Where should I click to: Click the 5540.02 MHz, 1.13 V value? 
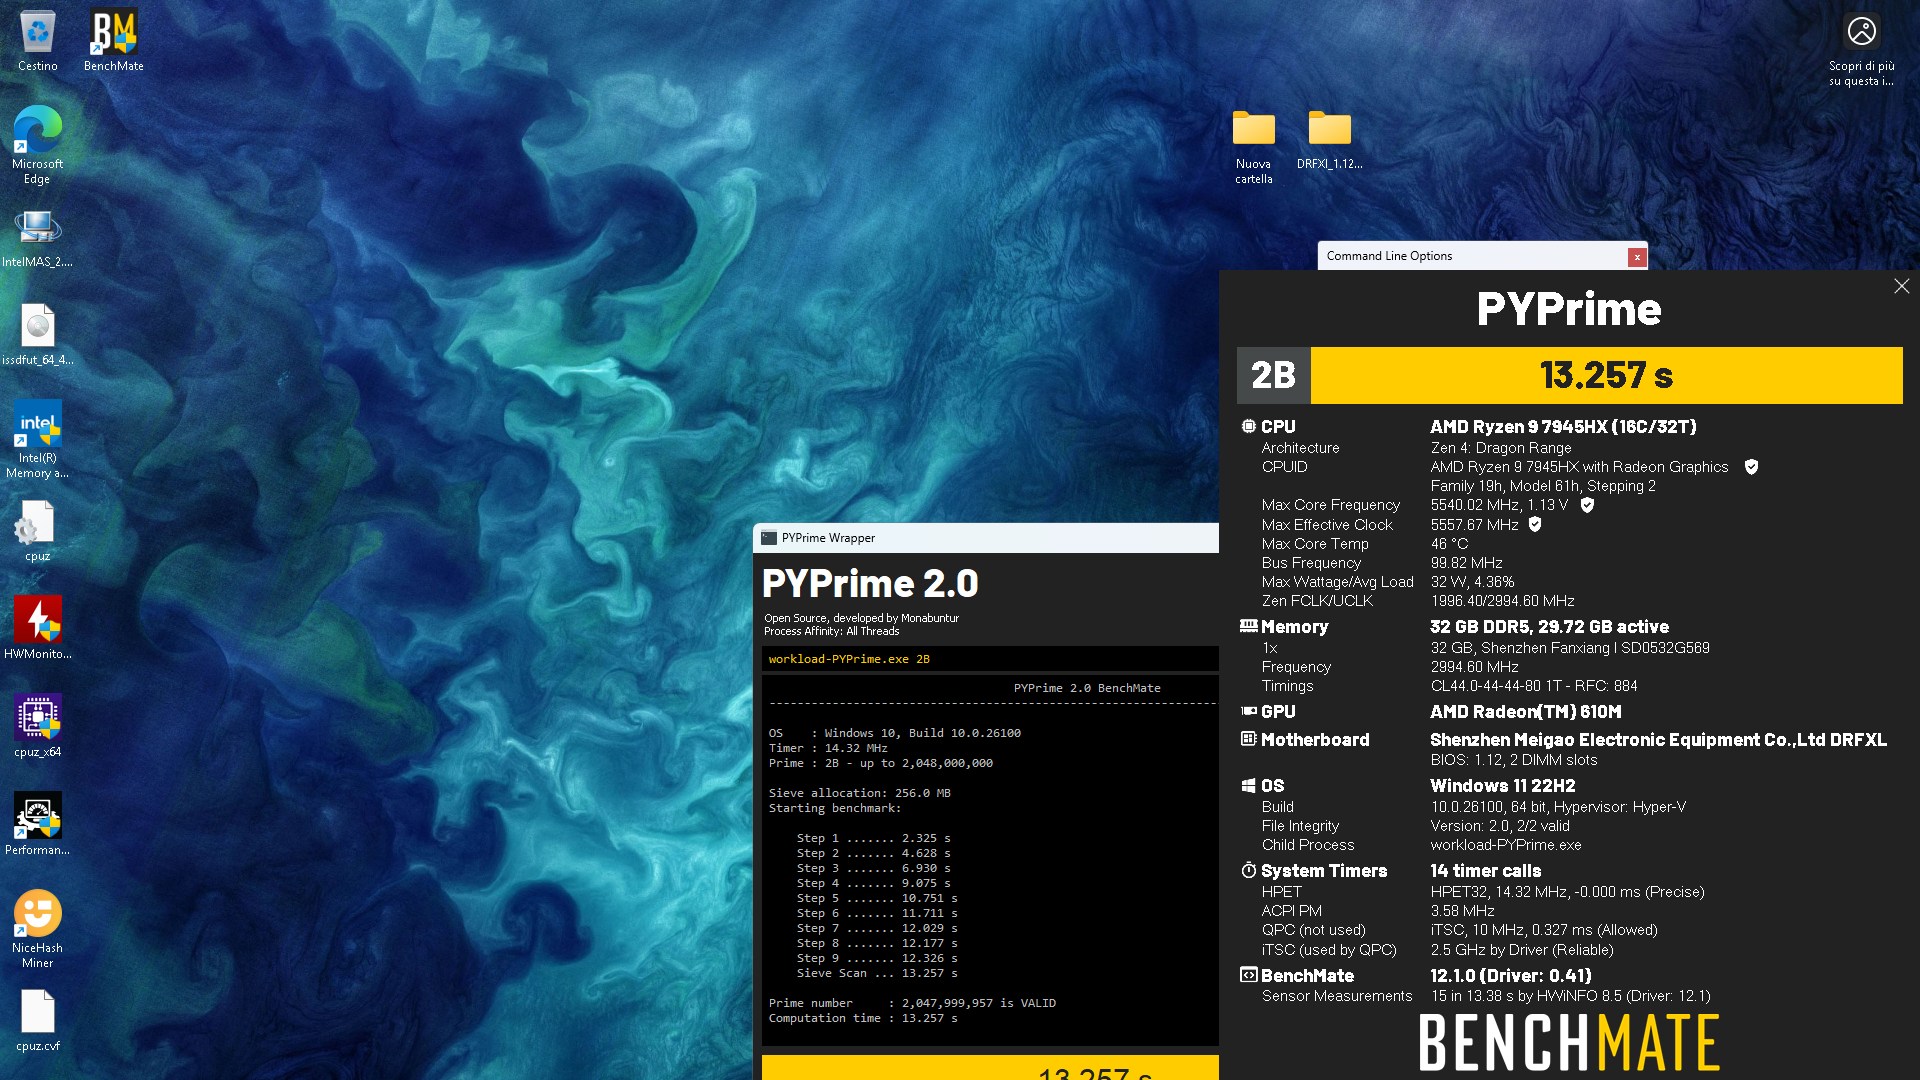point(1499,505)
